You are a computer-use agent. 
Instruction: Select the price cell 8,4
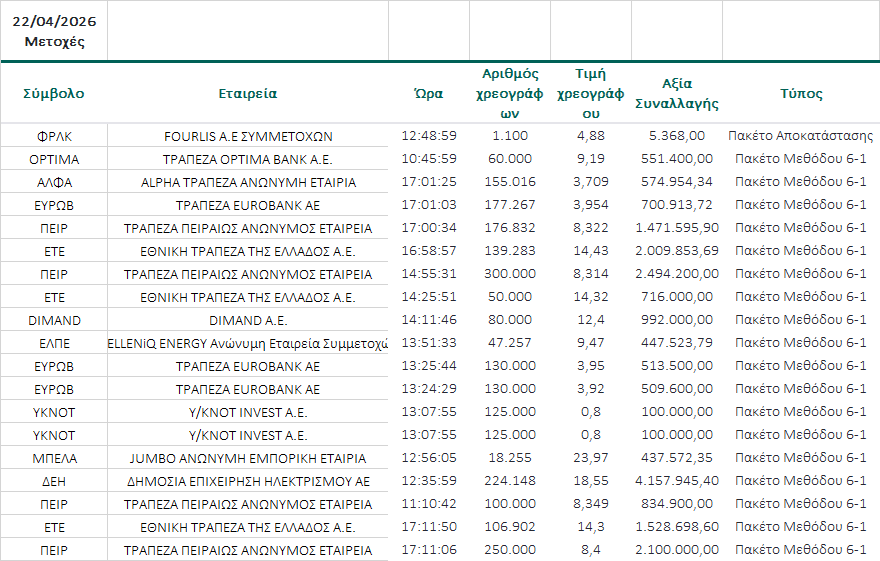point(590,550)
